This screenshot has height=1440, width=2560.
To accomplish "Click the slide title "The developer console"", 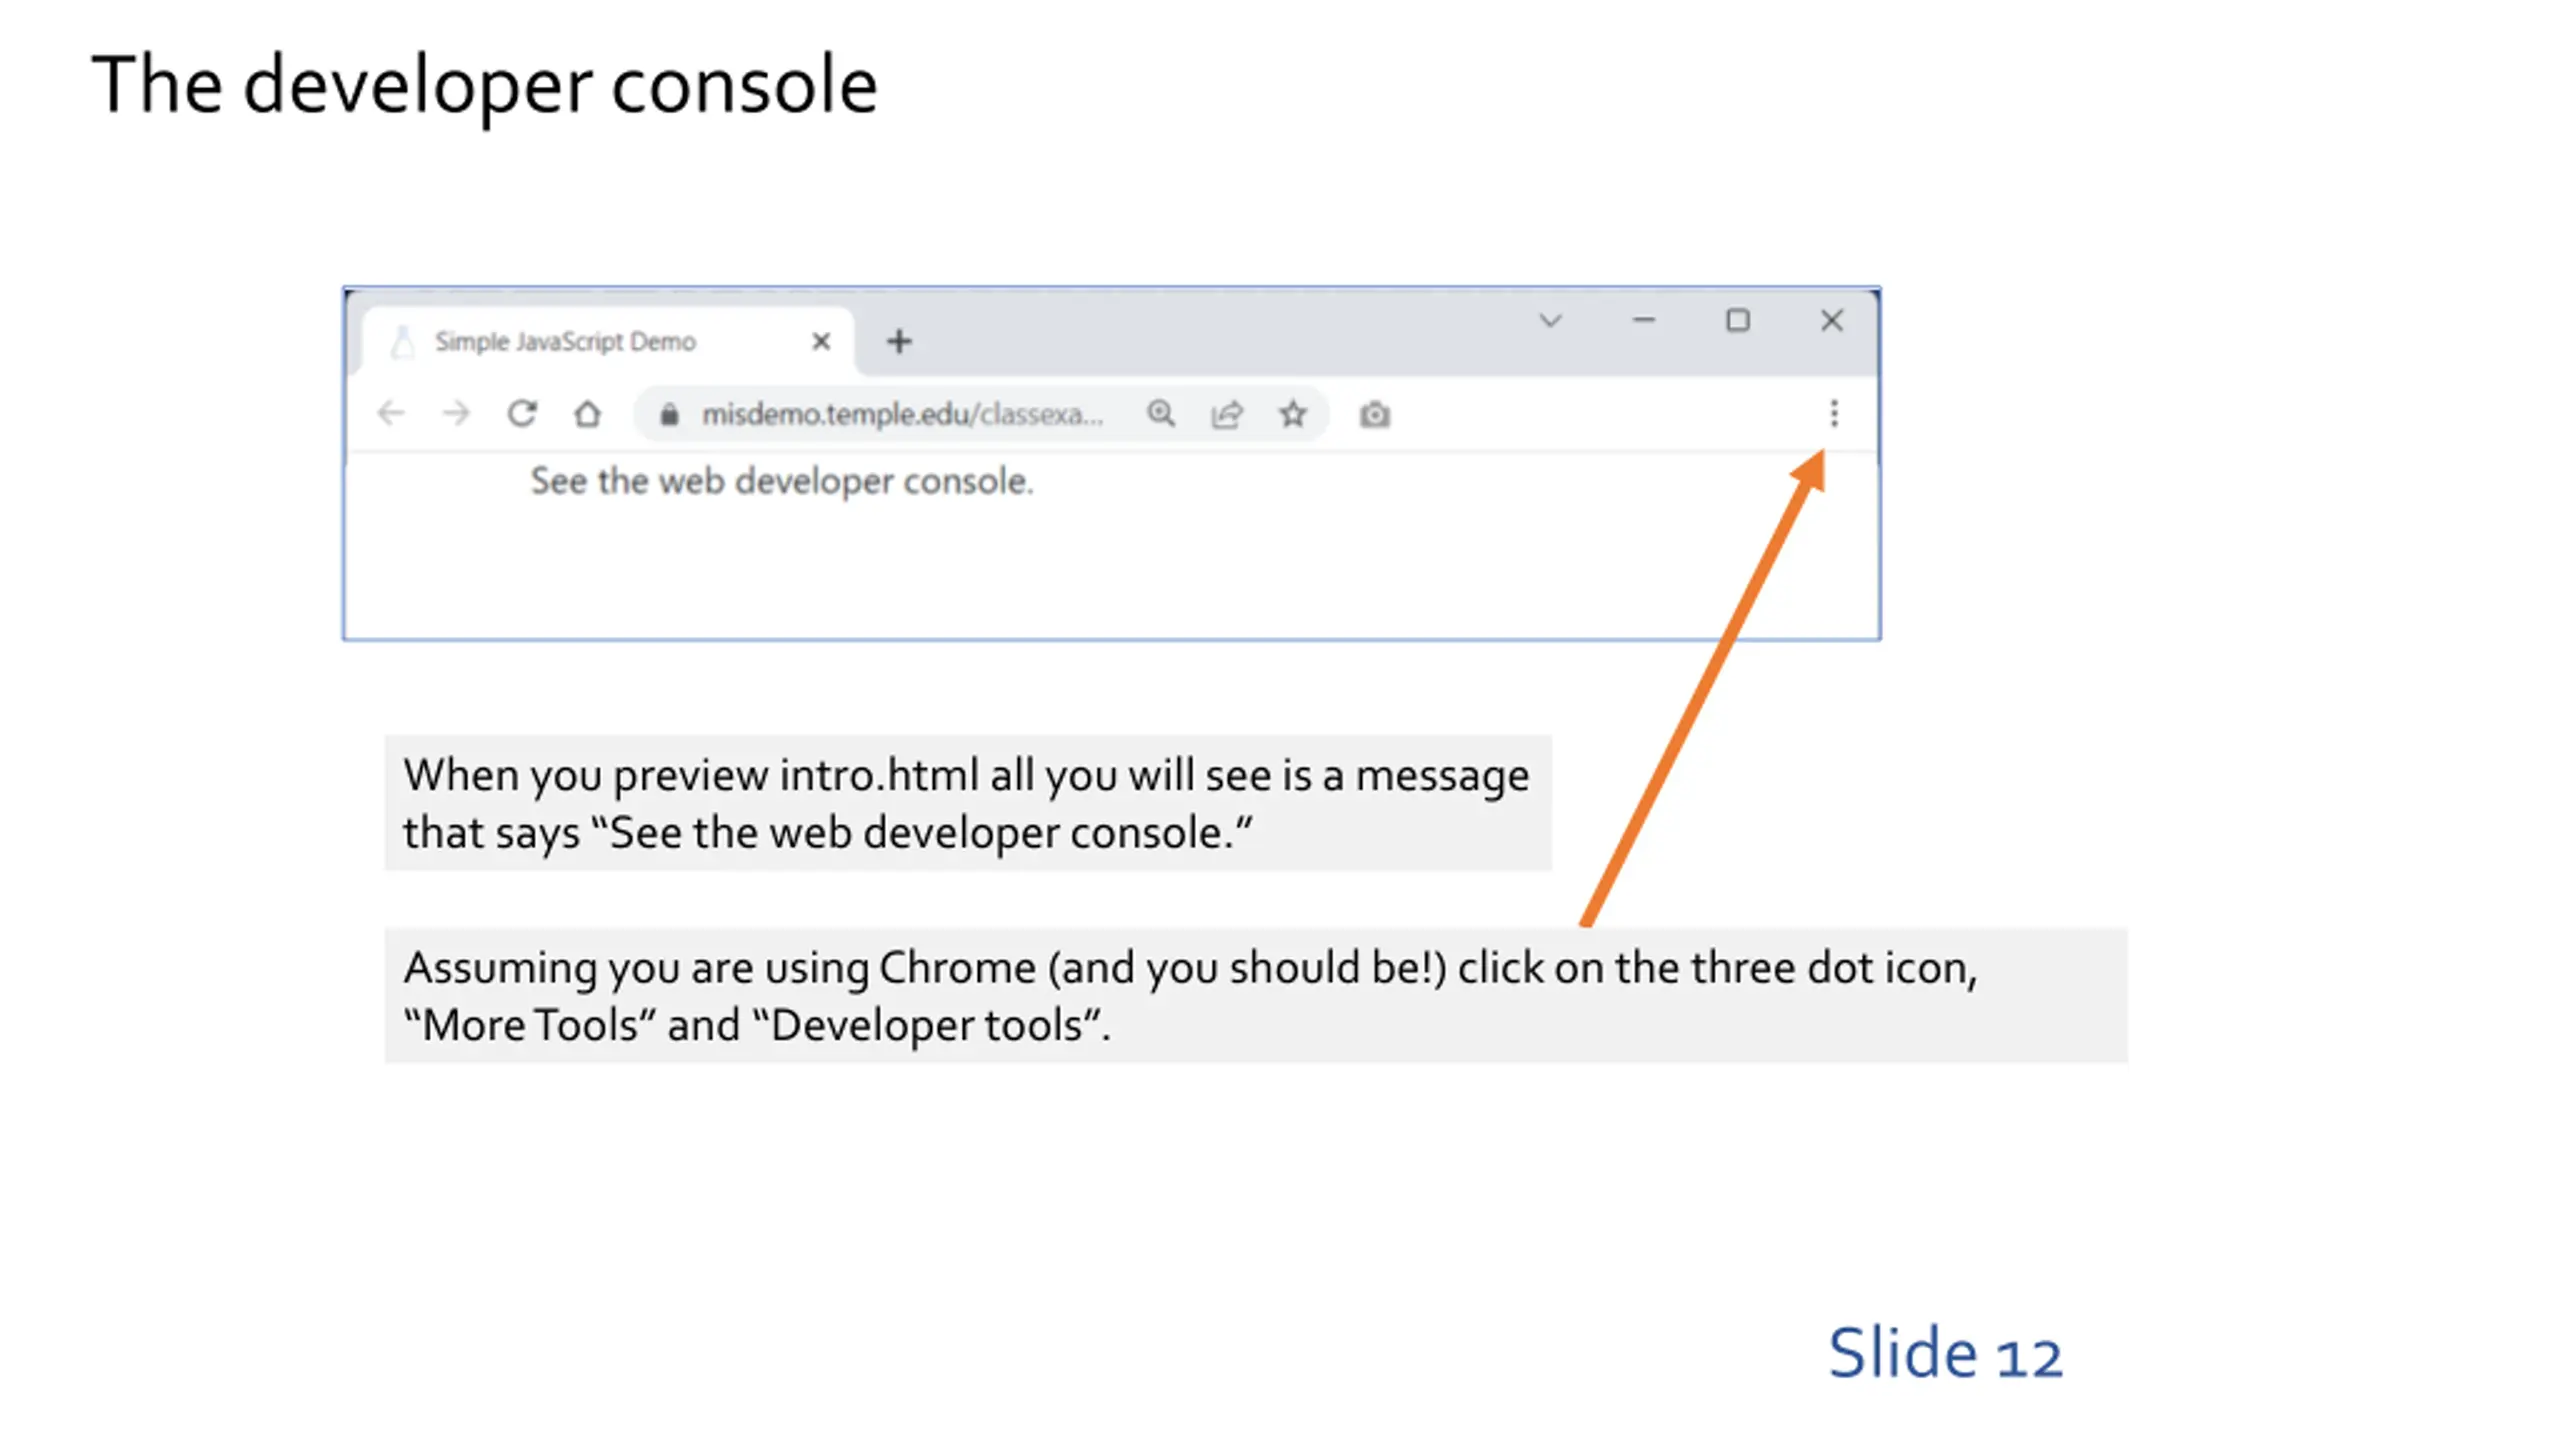I will (x=484, y=85).
